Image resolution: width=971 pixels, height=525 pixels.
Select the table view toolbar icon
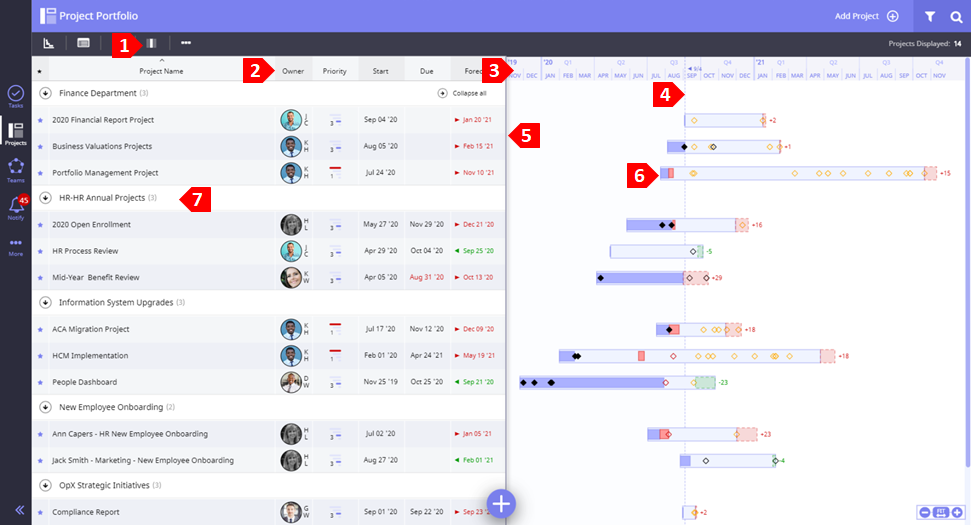tap(83, 43)
